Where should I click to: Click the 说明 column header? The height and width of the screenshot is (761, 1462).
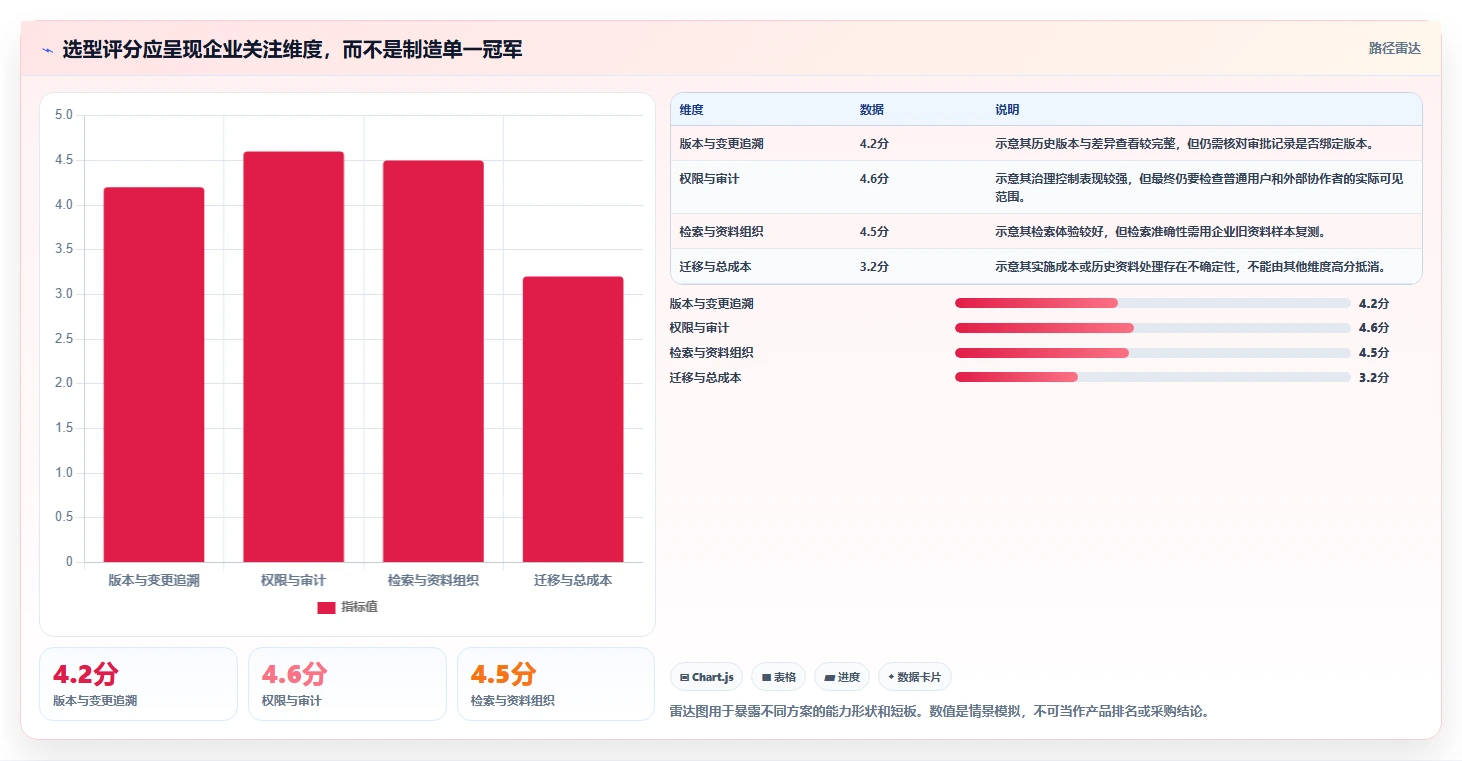click(x=1007, y=110)
